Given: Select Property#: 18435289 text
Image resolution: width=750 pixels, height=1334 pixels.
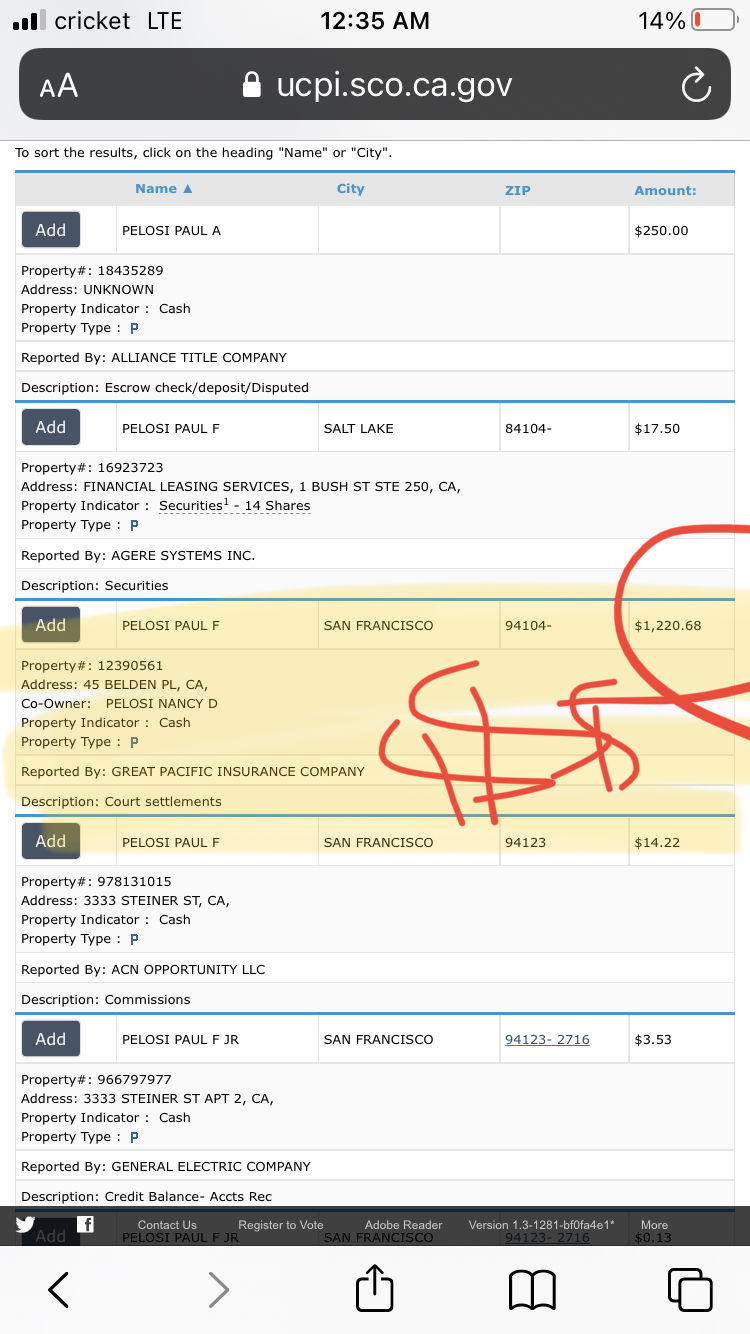Looking at the screenshot, I should point(92,270).
